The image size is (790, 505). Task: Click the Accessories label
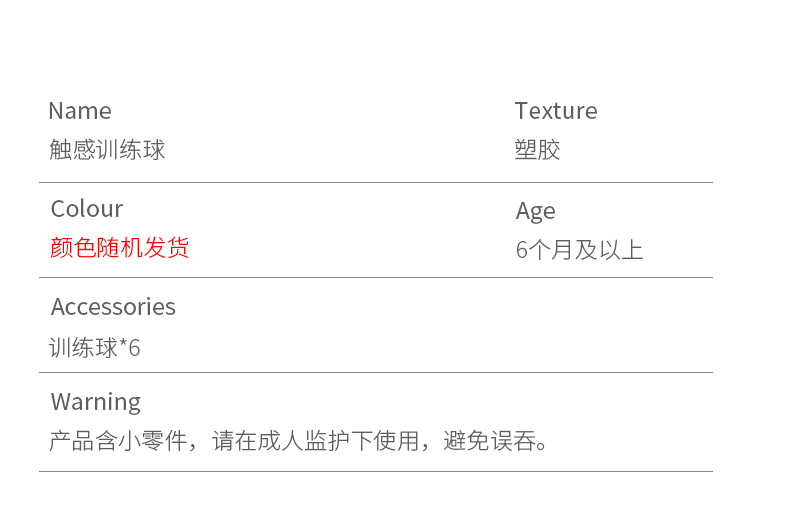tap(113, 307)
